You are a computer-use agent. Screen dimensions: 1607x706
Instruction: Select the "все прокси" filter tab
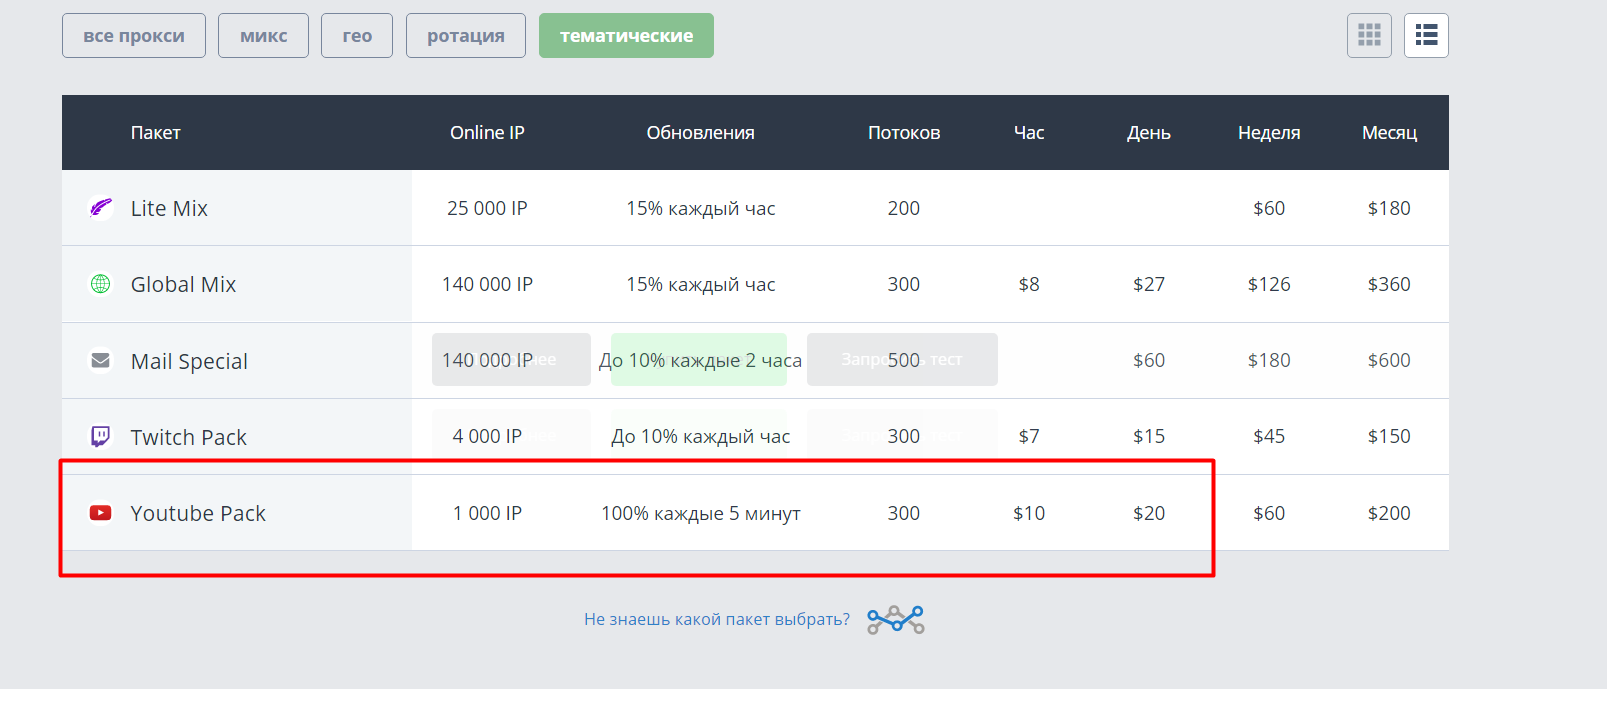[x=134, y=36]
